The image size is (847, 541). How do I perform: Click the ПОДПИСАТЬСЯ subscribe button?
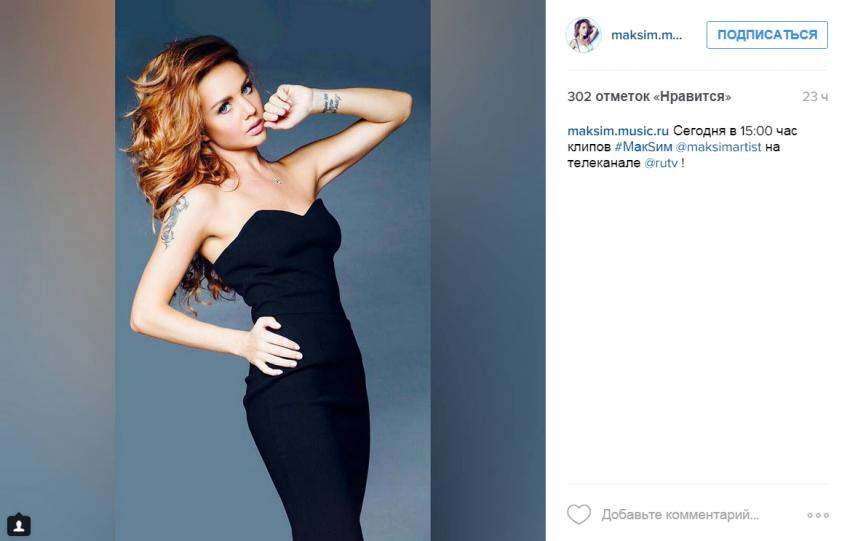pos(767,35)
